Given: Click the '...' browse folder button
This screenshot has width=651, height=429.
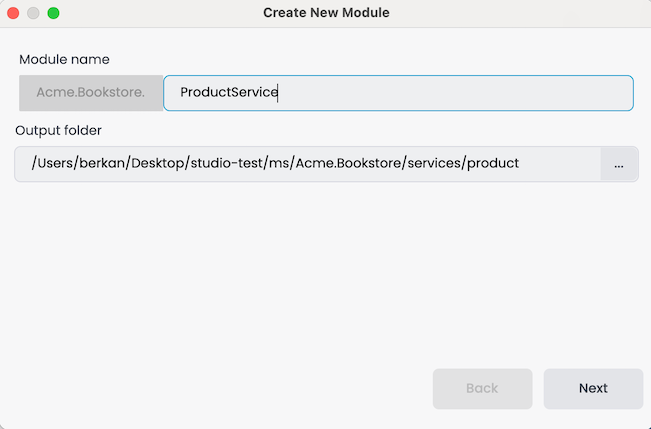Looking at the screenshot, I should [x=619, y=164].
